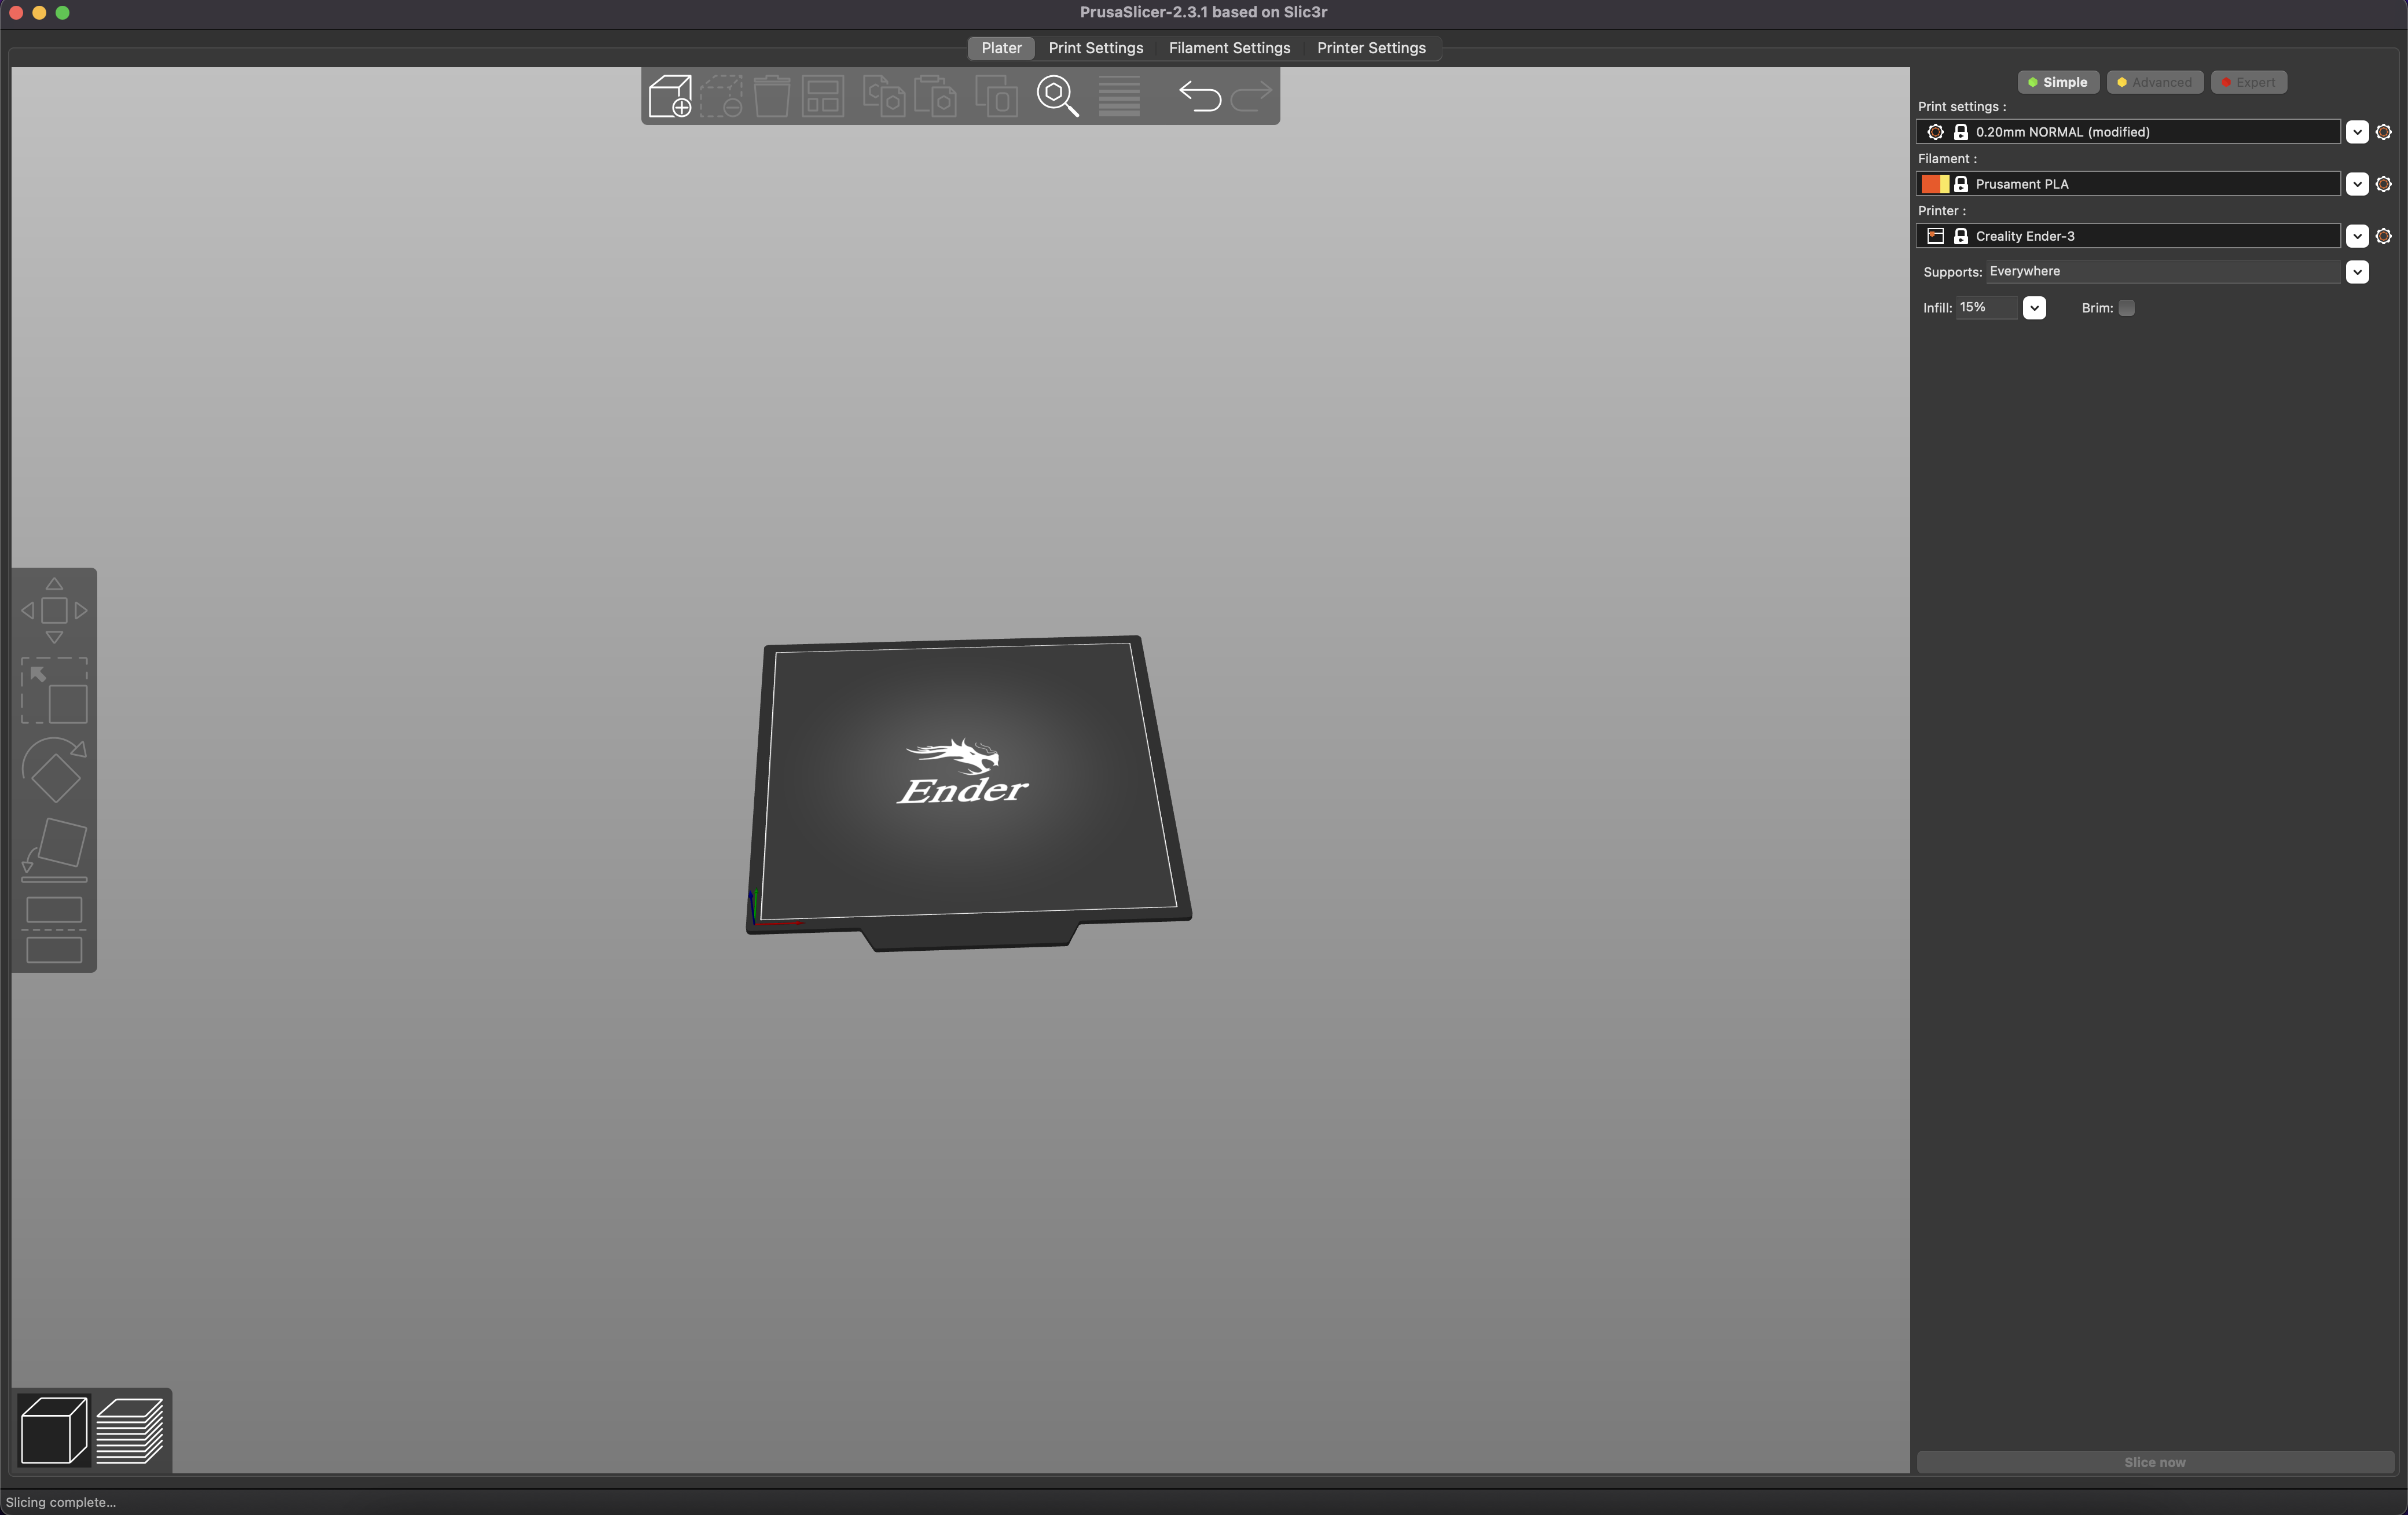Expand the Filament dropdown

pyautogui.click(x=2358, y=183)
